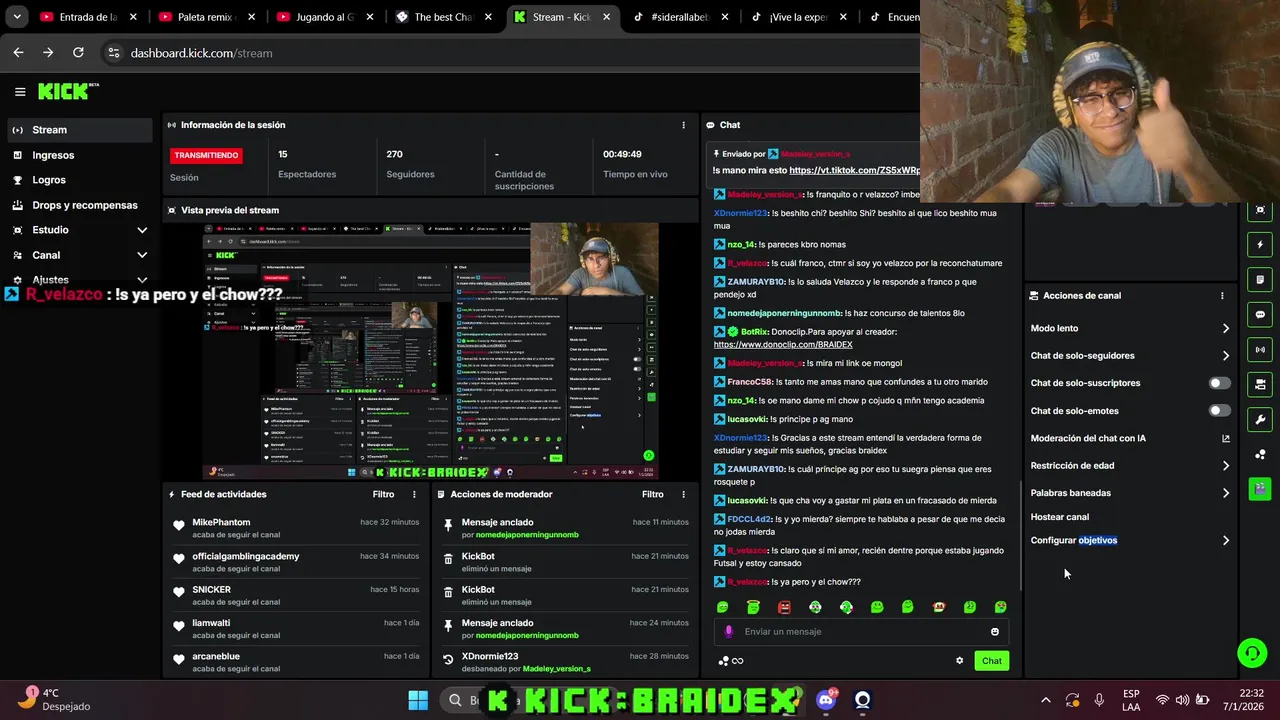Click inside the Enviar un mensaje field

(x=860, y=632)
